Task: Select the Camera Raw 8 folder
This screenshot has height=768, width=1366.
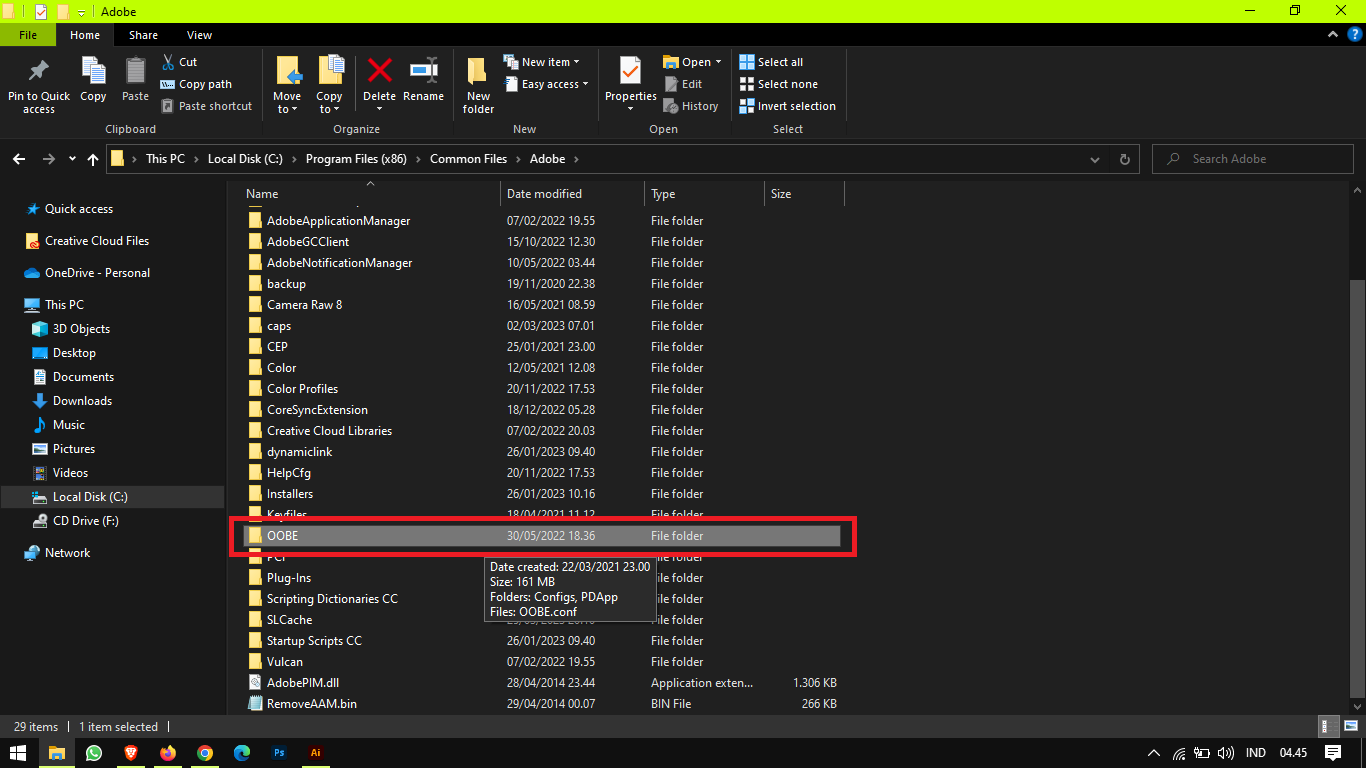Action: click(x=541, y=305)
